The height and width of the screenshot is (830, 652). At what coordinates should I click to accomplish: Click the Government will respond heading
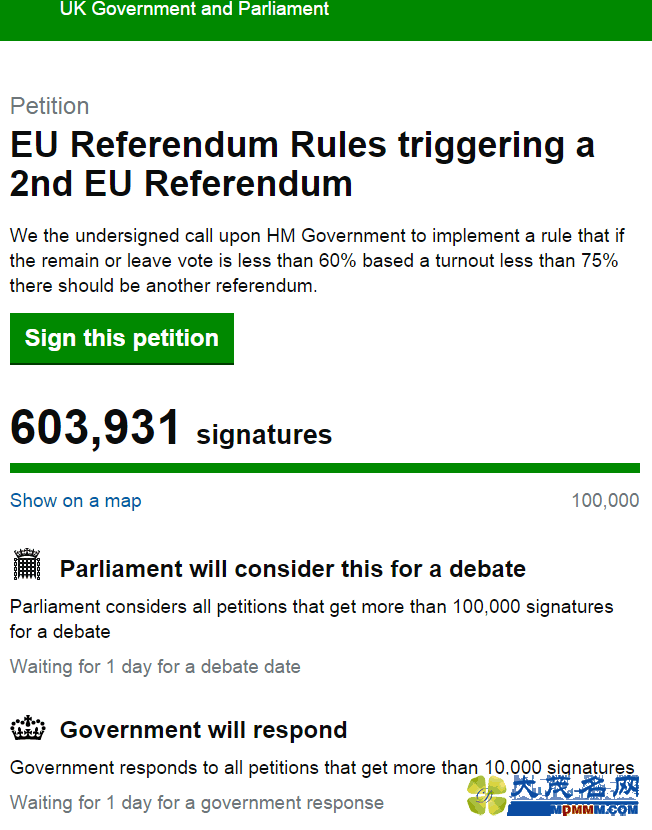coord(204,730)
